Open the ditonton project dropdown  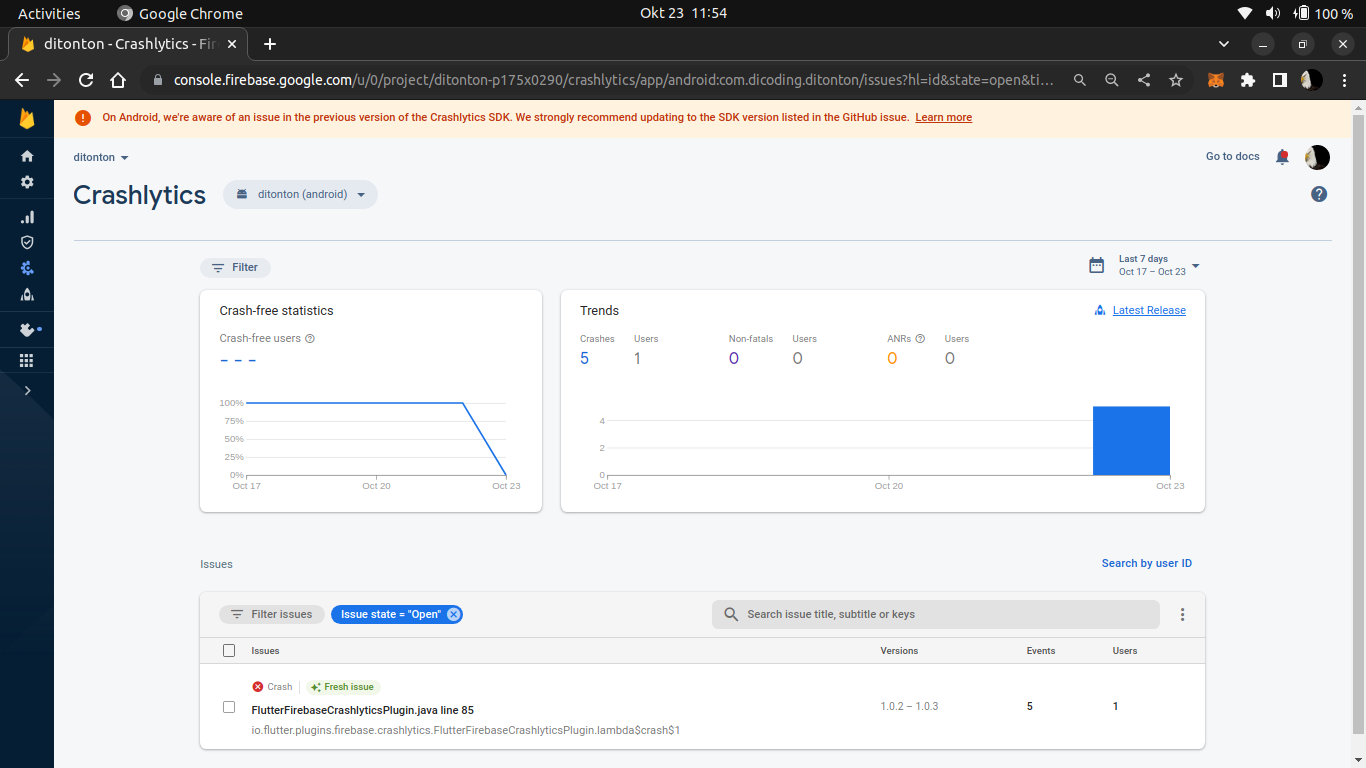tap(100, 157)
